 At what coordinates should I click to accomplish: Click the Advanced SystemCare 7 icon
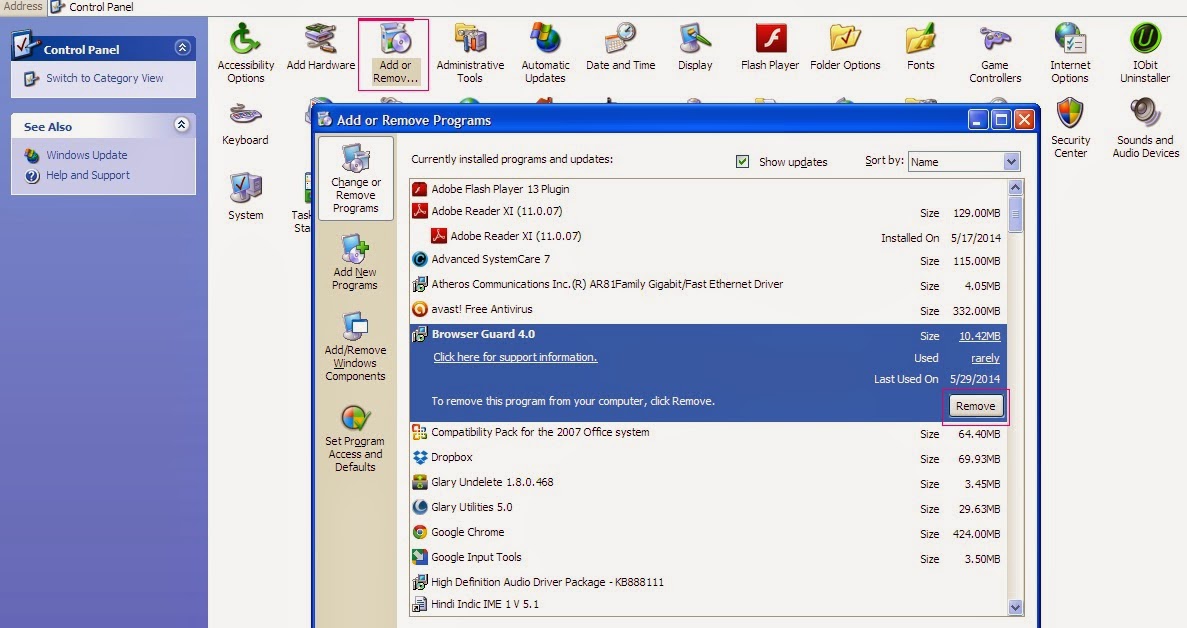pos(419,259)
